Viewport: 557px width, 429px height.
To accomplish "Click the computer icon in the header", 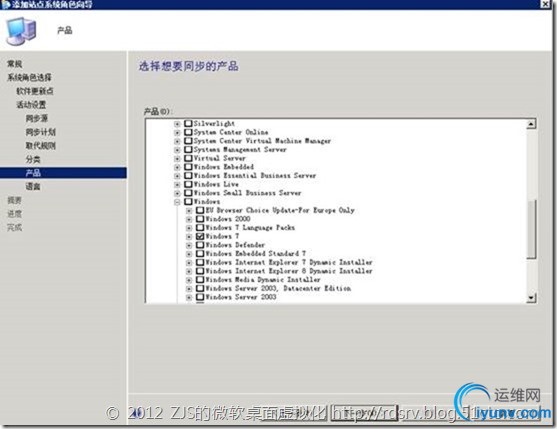I will coord(21,31).
